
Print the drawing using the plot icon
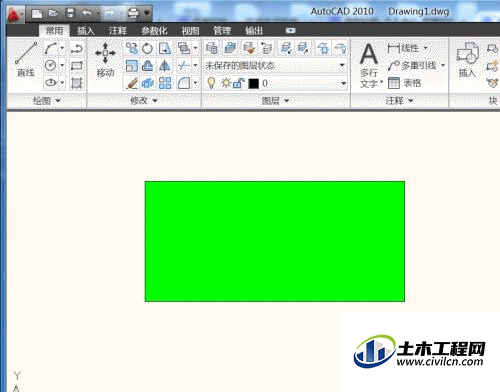click(134, 13)
